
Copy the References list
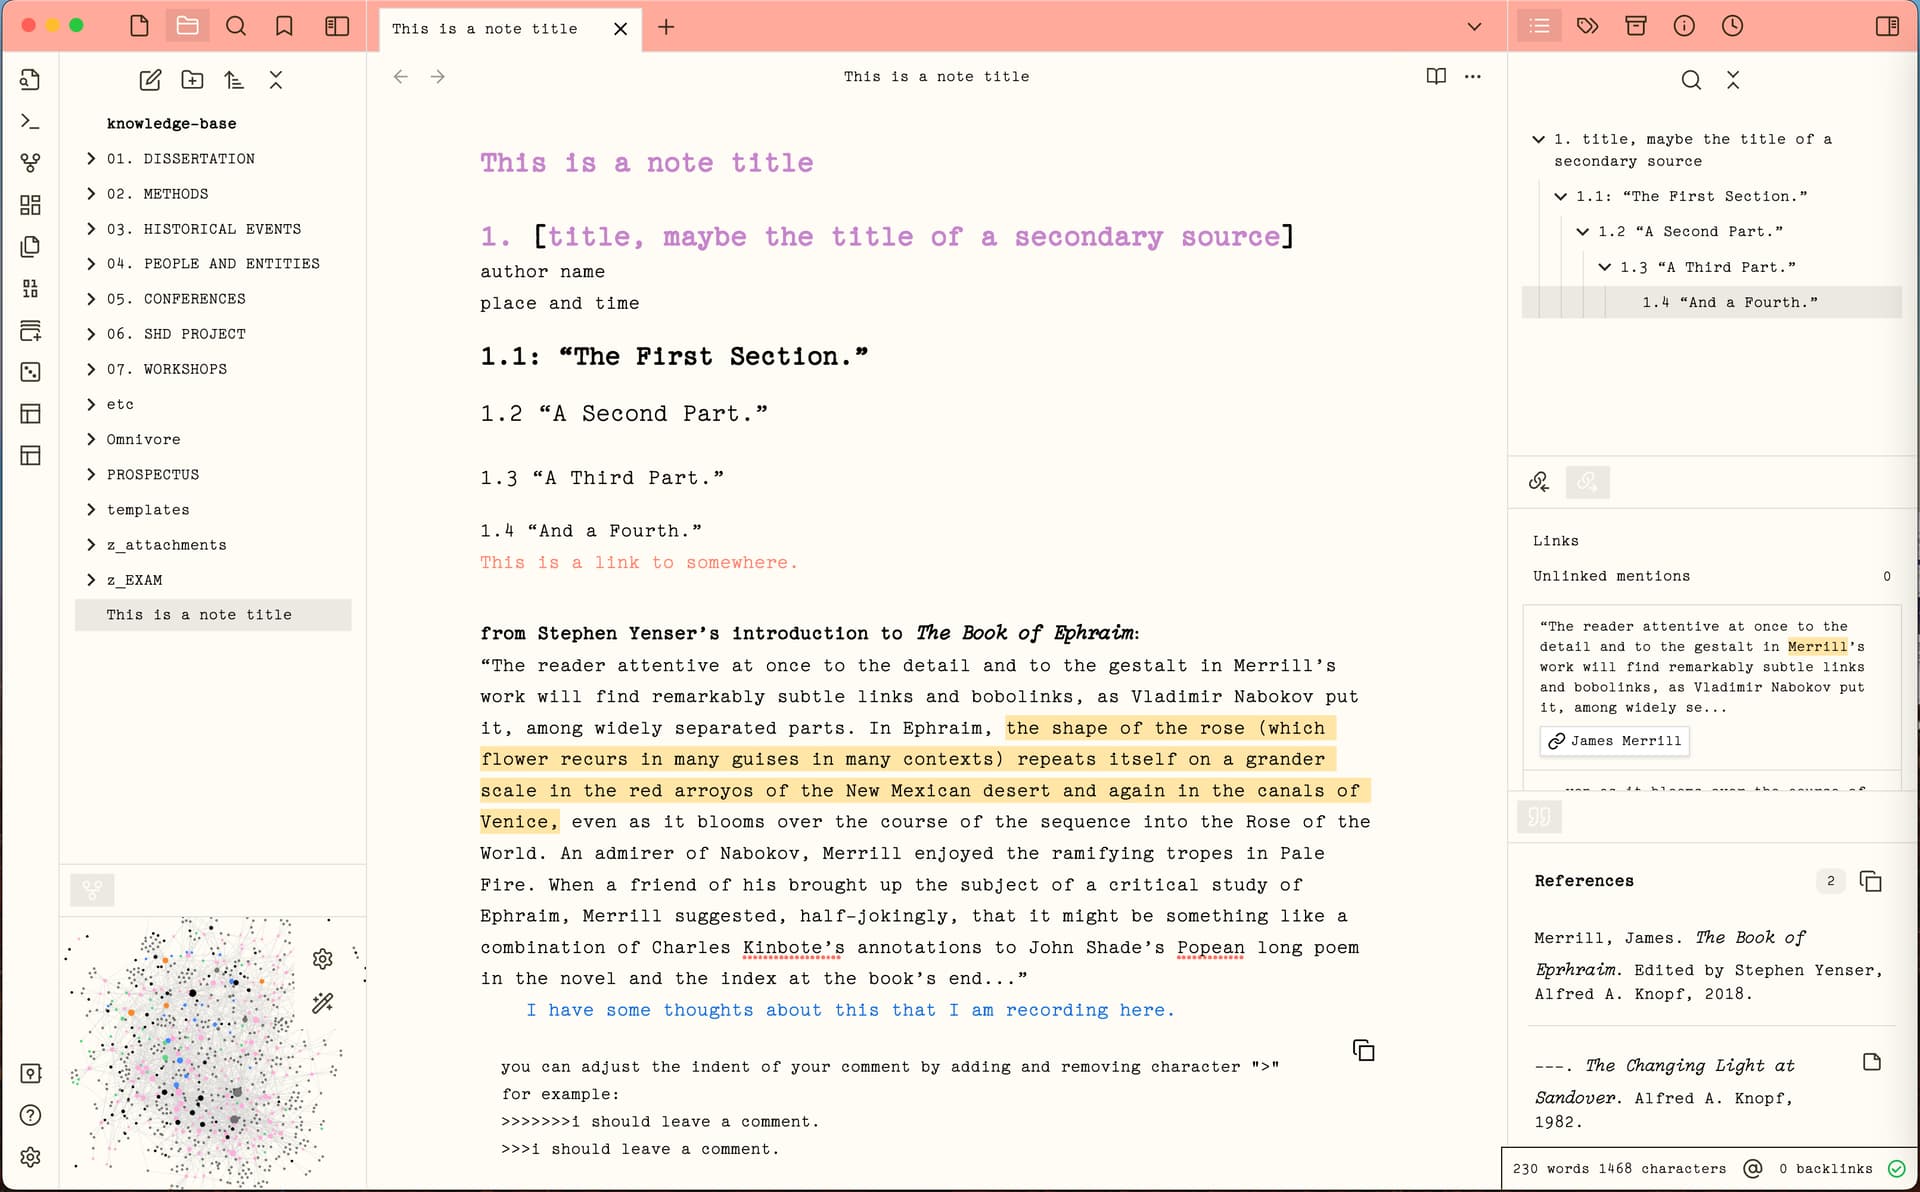1871,881
